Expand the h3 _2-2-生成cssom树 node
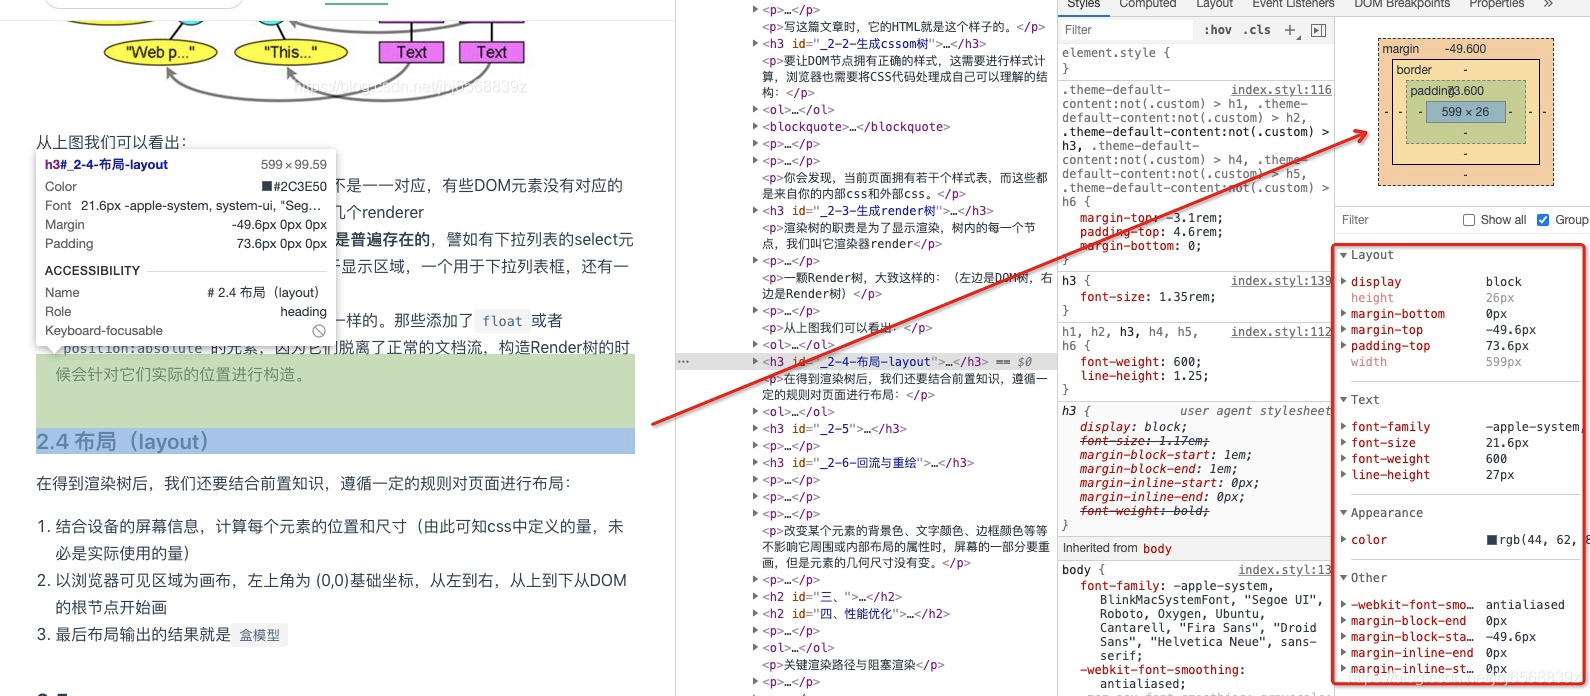The height and width of the screenshot is (696, 1590). [x=755, y=44]
